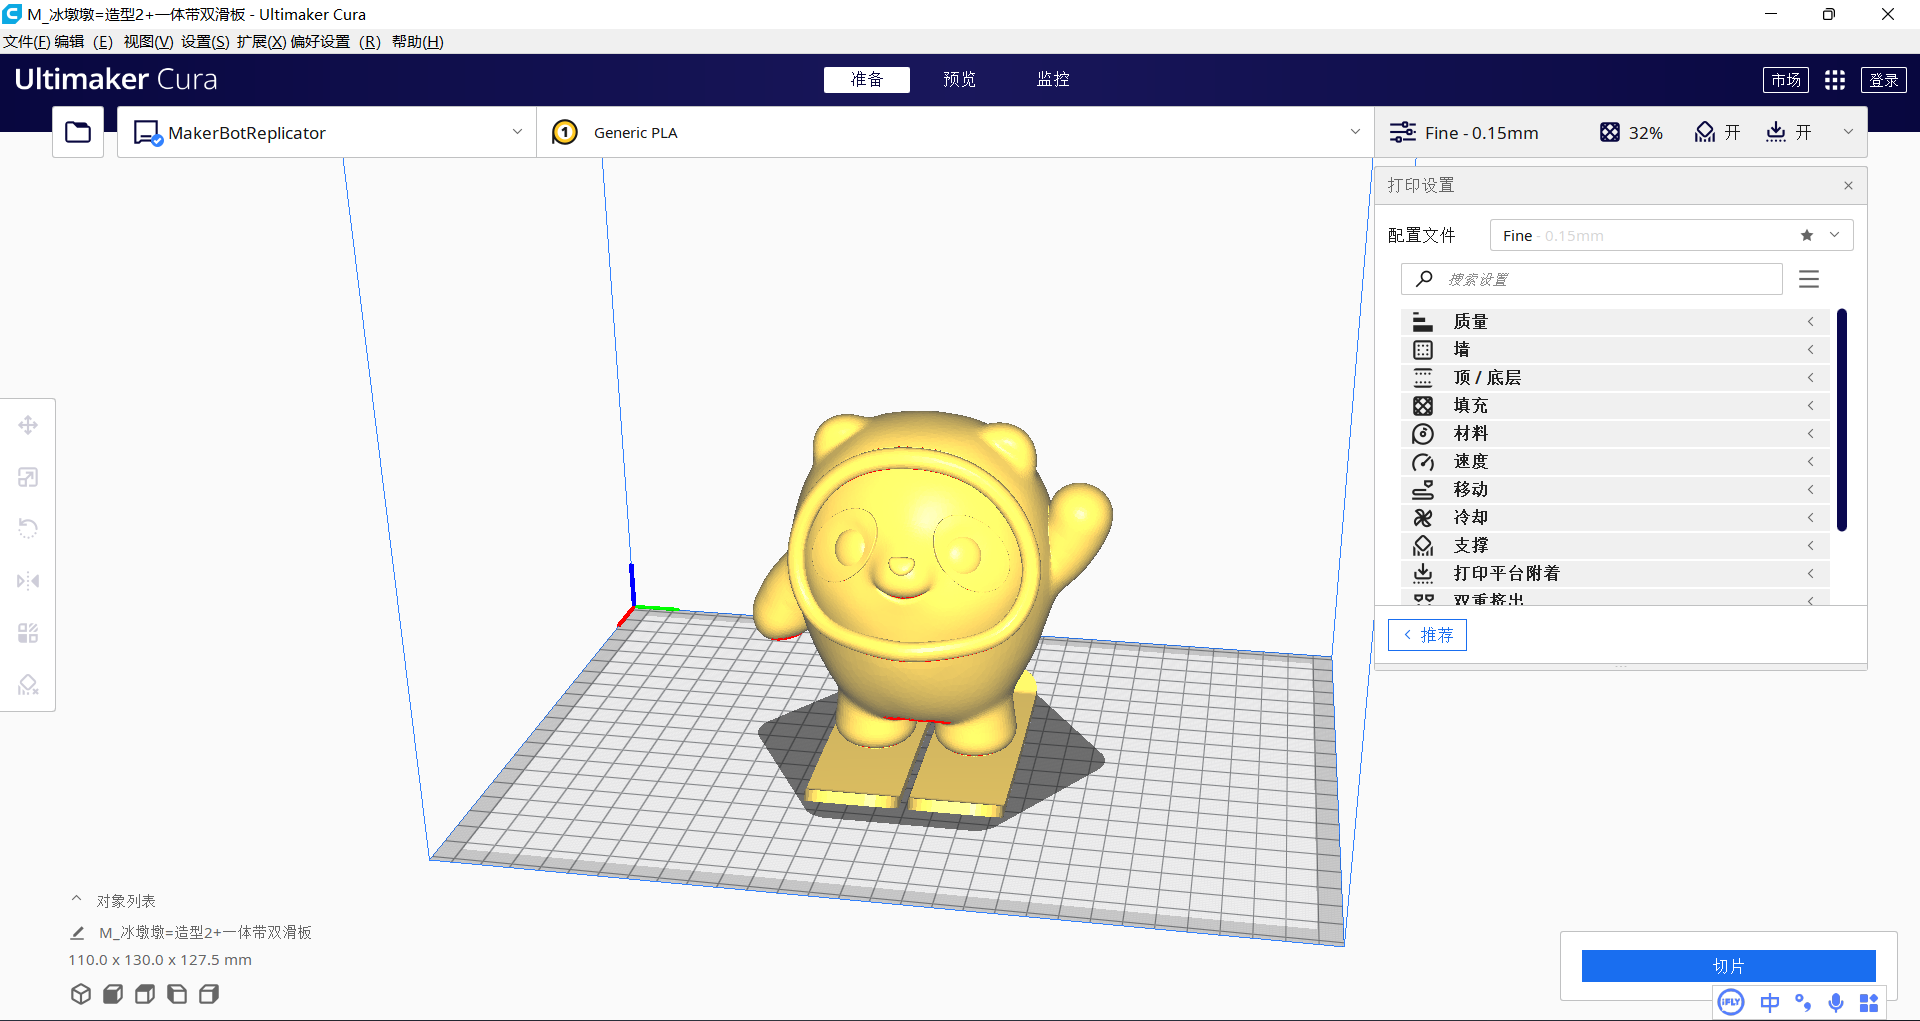
Task: Select the Move tool in left toolbar
Action: point(28,425)
